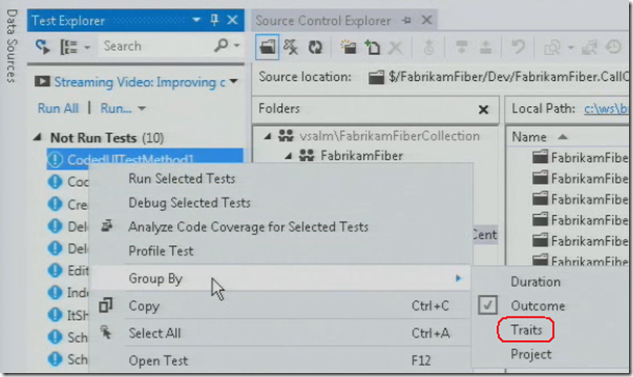Click the Search magnifier icon in Test Explorer
633x377 pixels.
(x=221, y=46)
